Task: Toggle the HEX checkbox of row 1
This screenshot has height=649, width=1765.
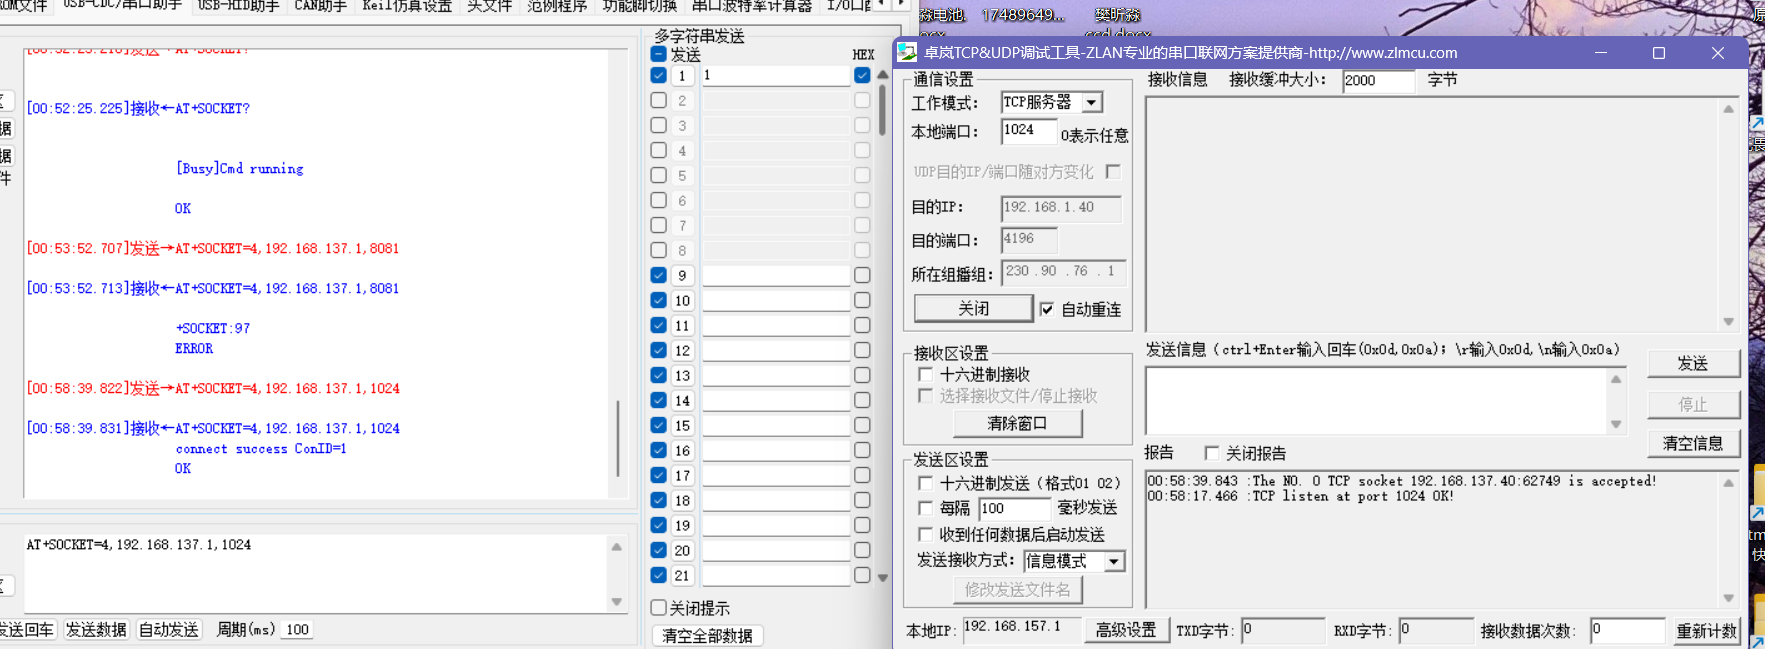Action: 862,75
